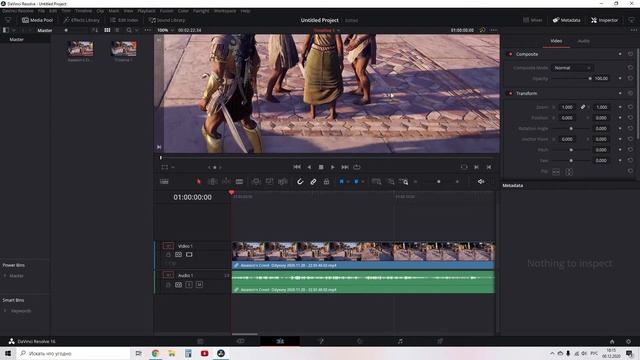Toggle the Composite section enable dot
Image resolution: width=640 pixels, height=360 pixels.
coord(510,54)
